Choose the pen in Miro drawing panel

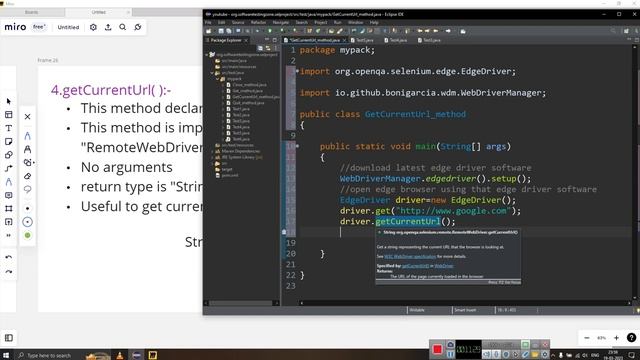click(27, 136)
